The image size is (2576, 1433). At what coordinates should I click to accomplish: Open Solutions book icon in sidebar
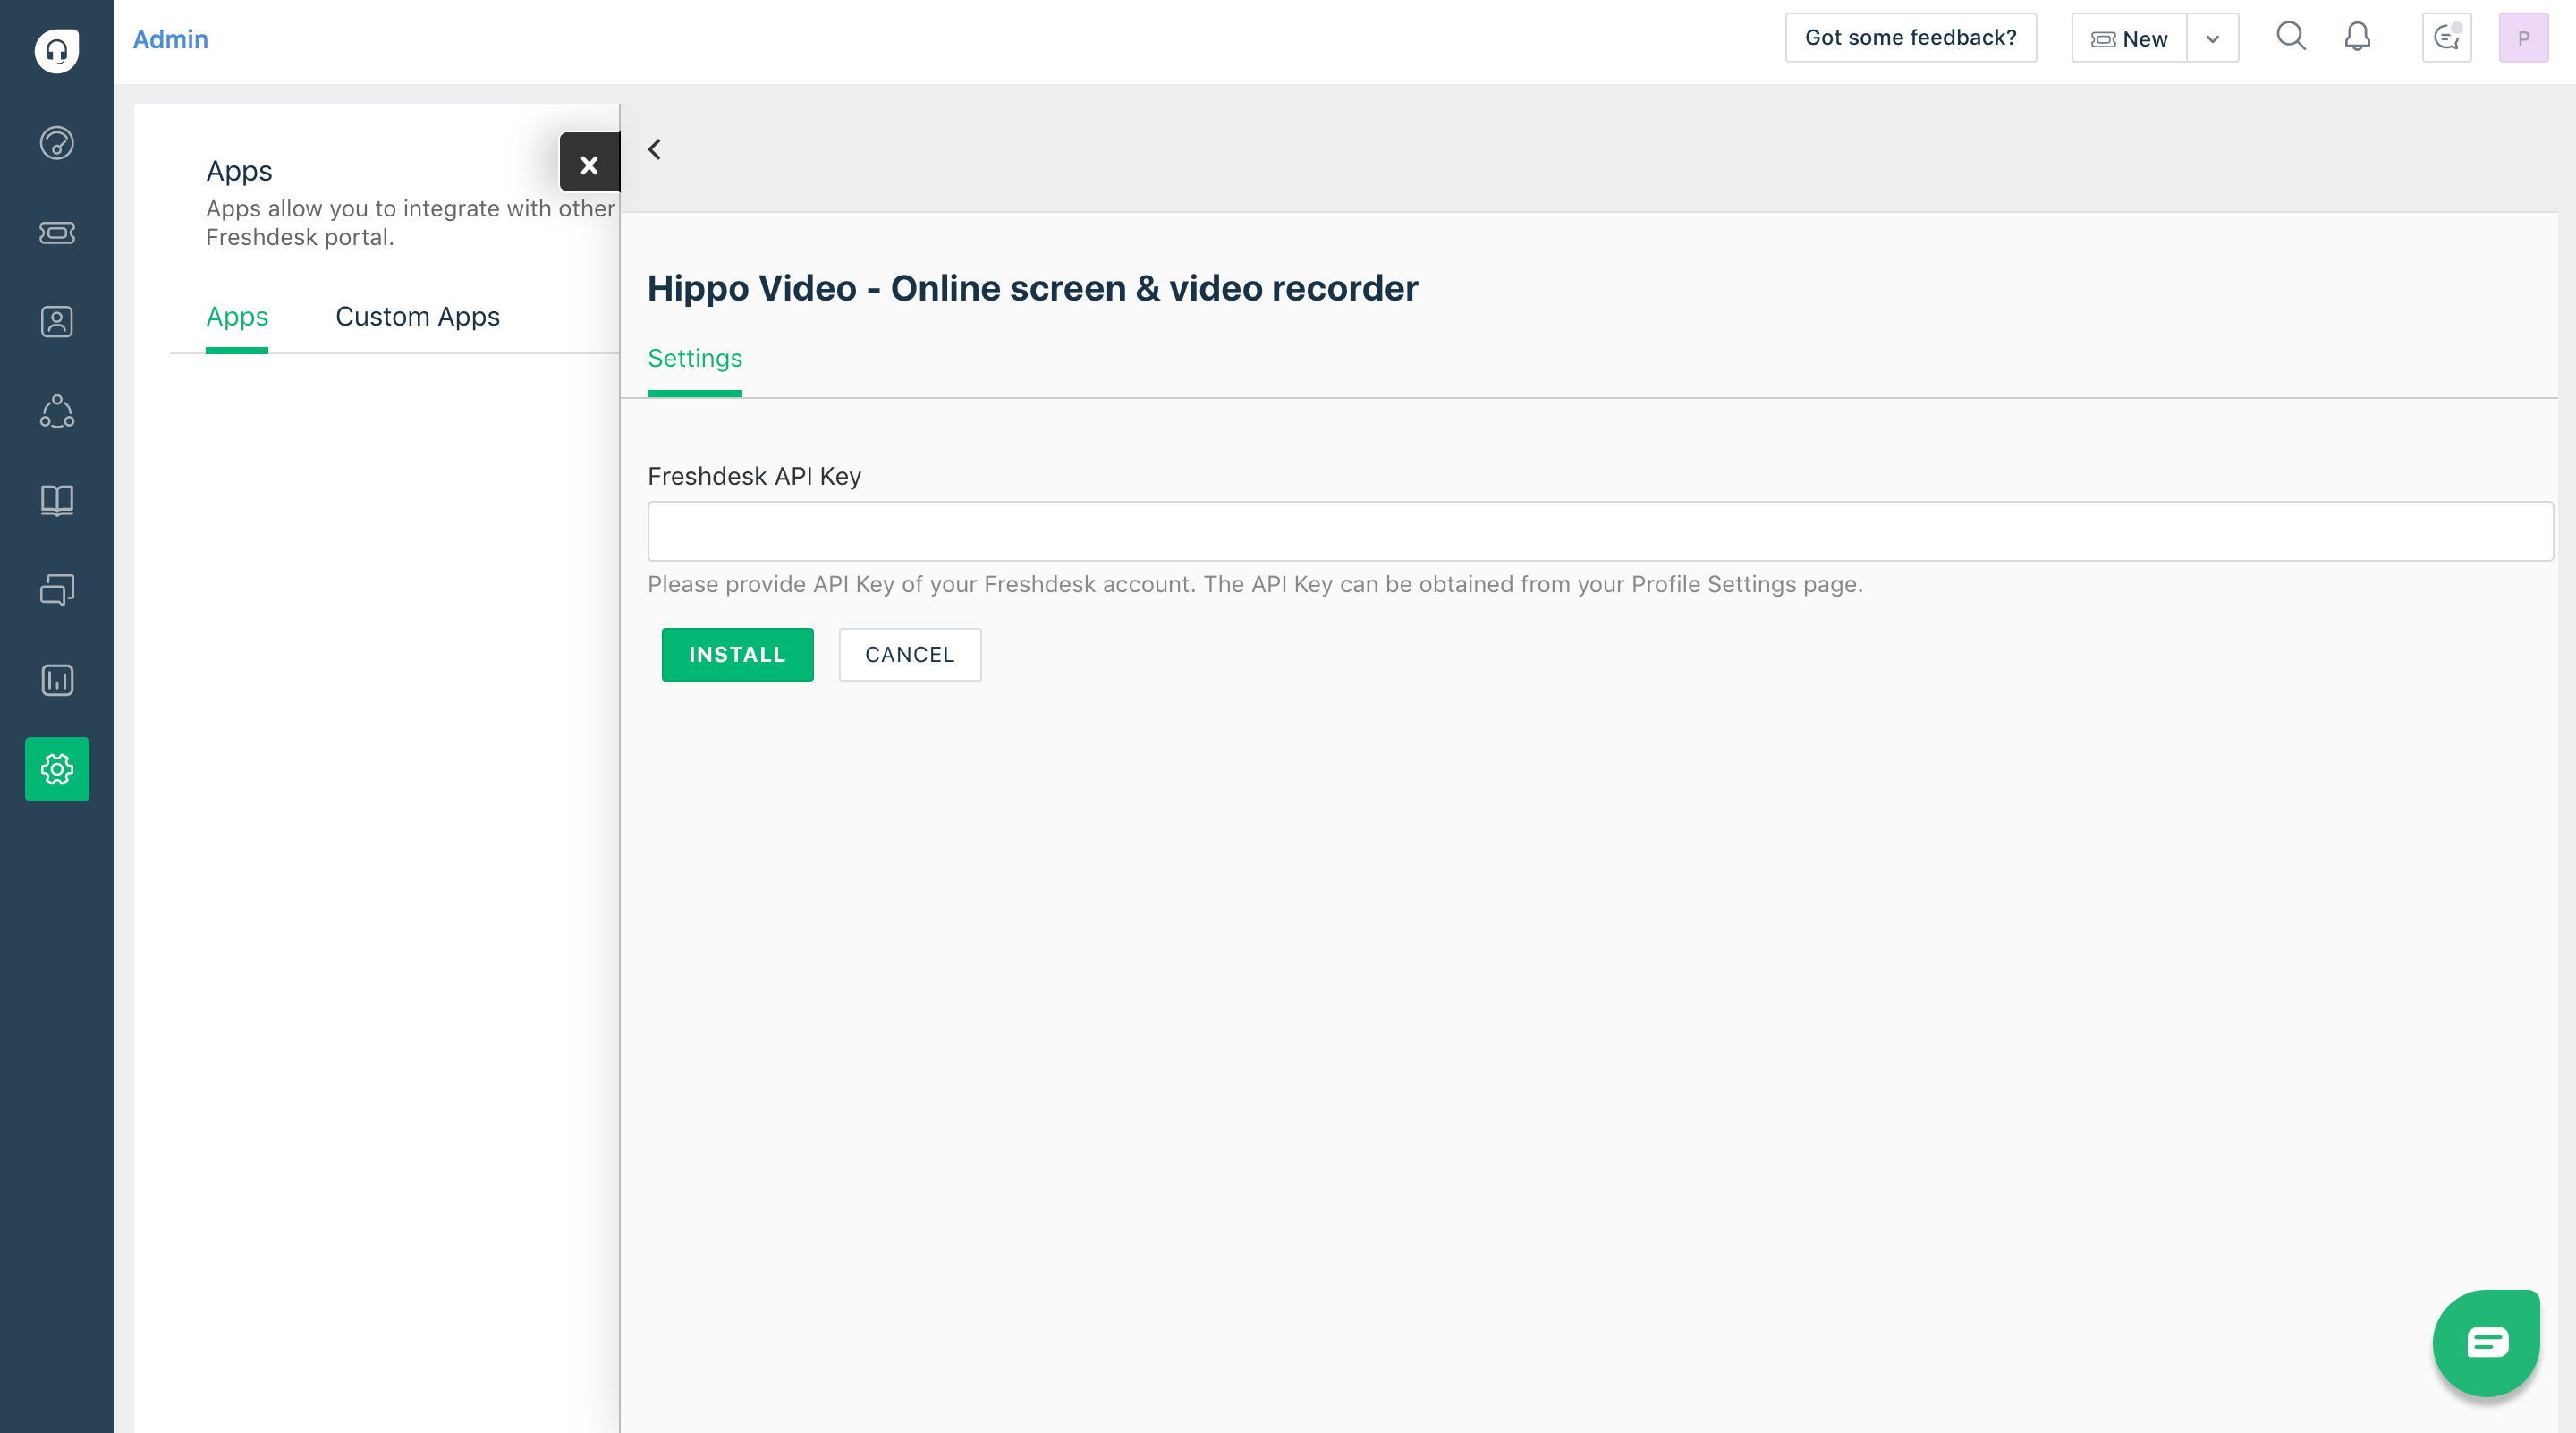tap(57, 500)
